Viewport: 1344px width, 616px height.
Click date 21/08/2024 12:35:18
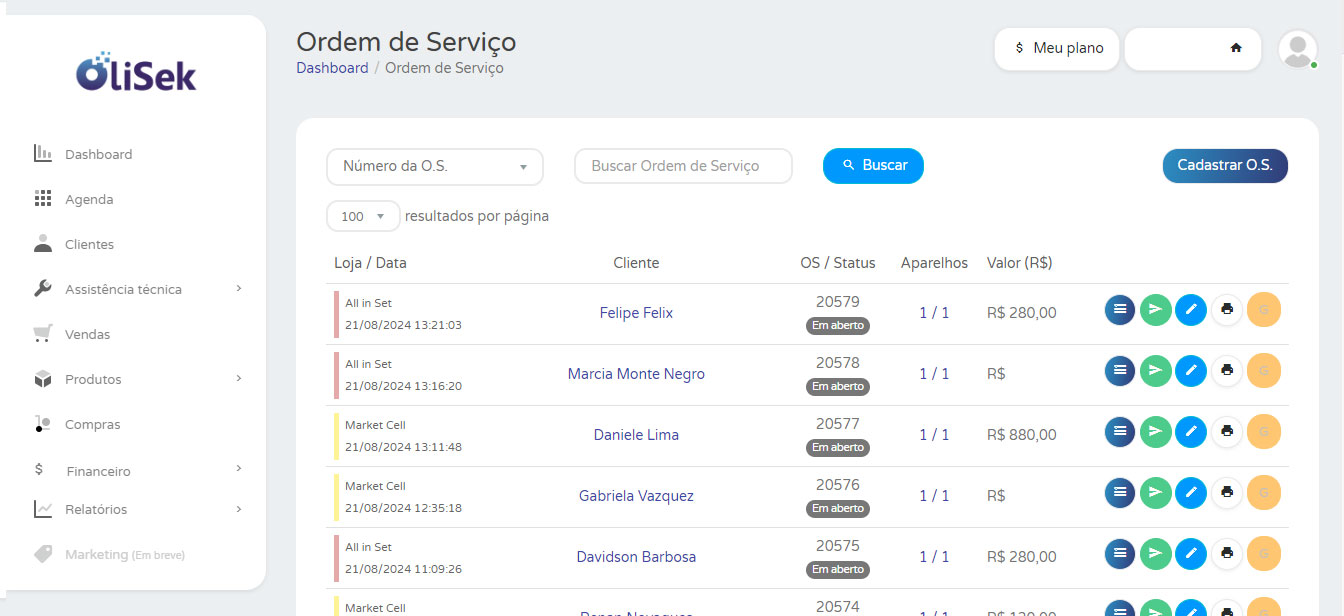[x=403, y=508]
